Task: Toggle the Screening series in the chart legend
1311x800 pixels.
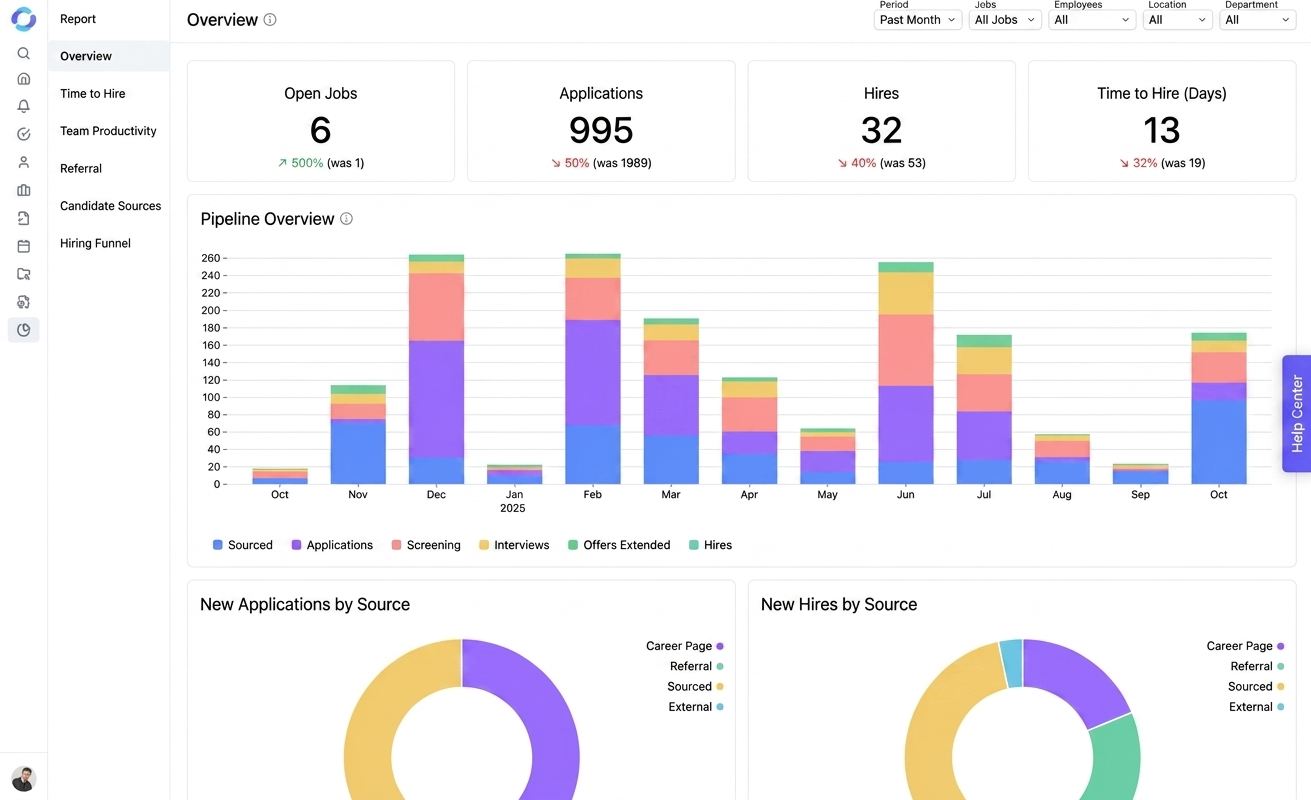Action: (x=425, y=545)
